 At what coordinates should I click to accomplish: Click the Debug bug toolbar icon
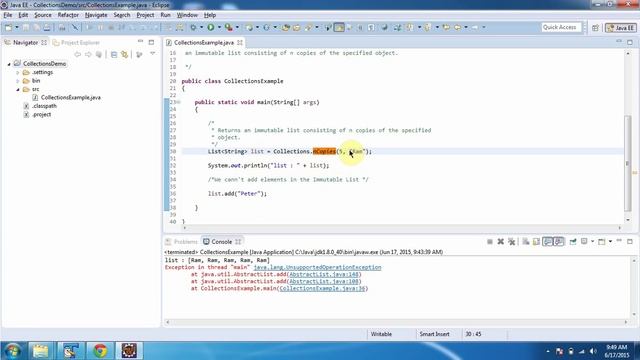[193, 27]
